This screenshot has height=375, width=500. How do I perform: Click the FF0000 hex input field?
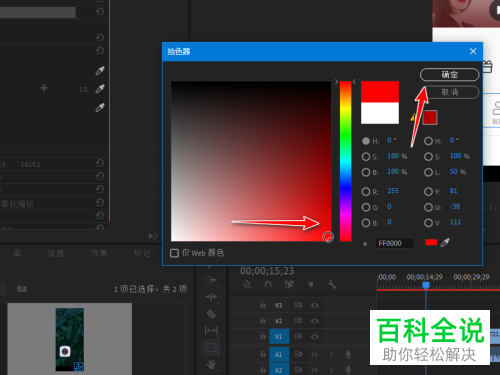[x=395, y=243]
